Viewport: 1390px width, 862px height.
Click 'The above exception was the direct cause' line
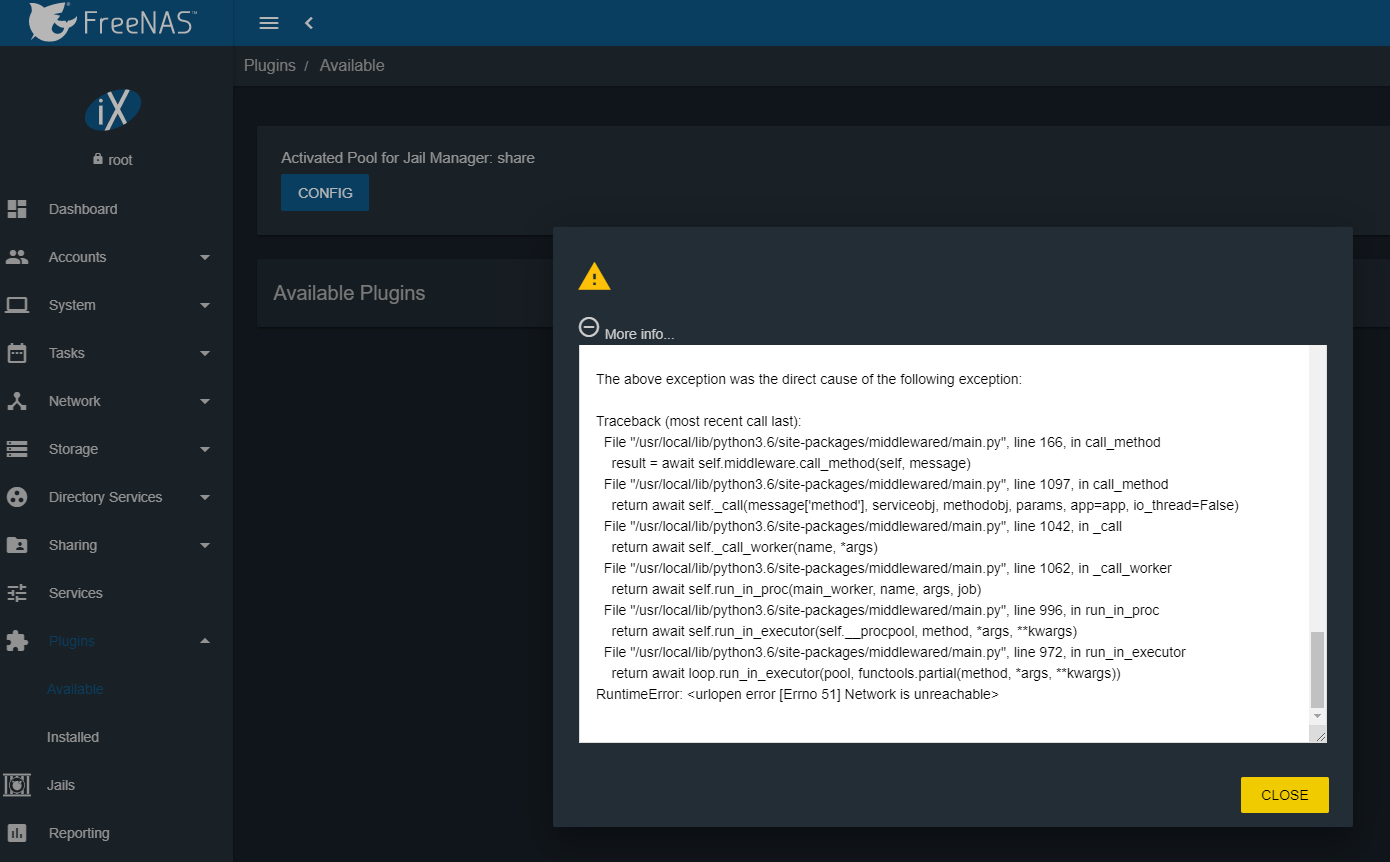tap(809, 379)
